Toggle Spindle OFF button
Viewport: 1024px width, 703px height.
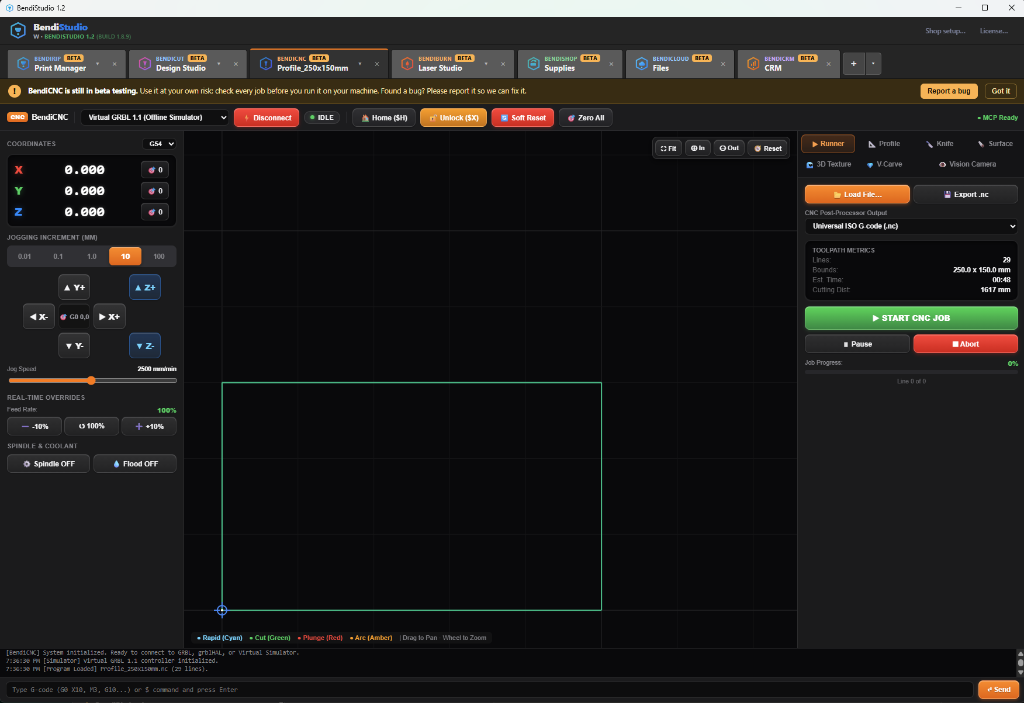pyautogui.click(x=48, y=463)
